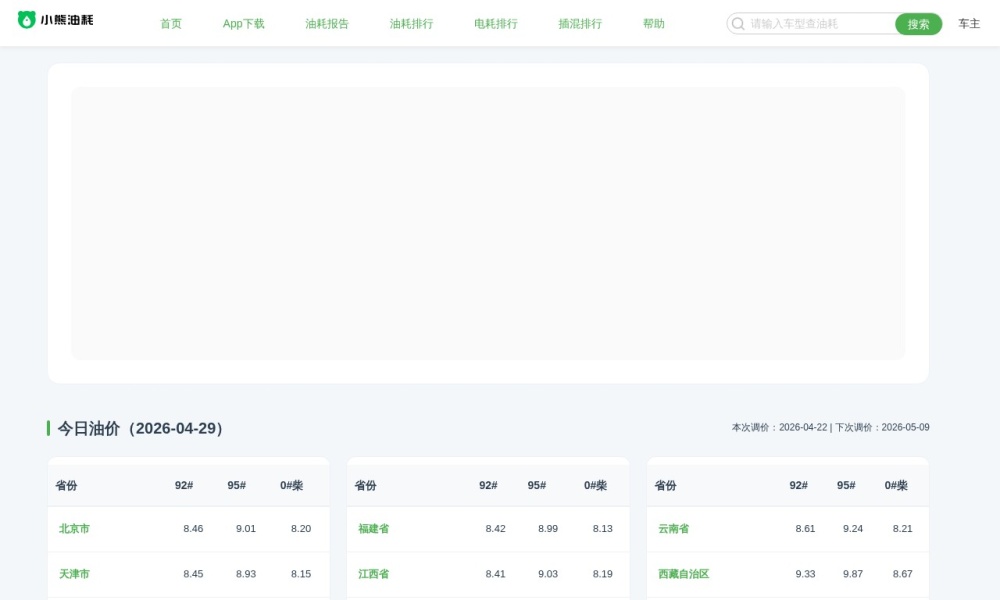Go to App下载 page
This screenshot has width=1000, height=600.
[x=243, y=24]
